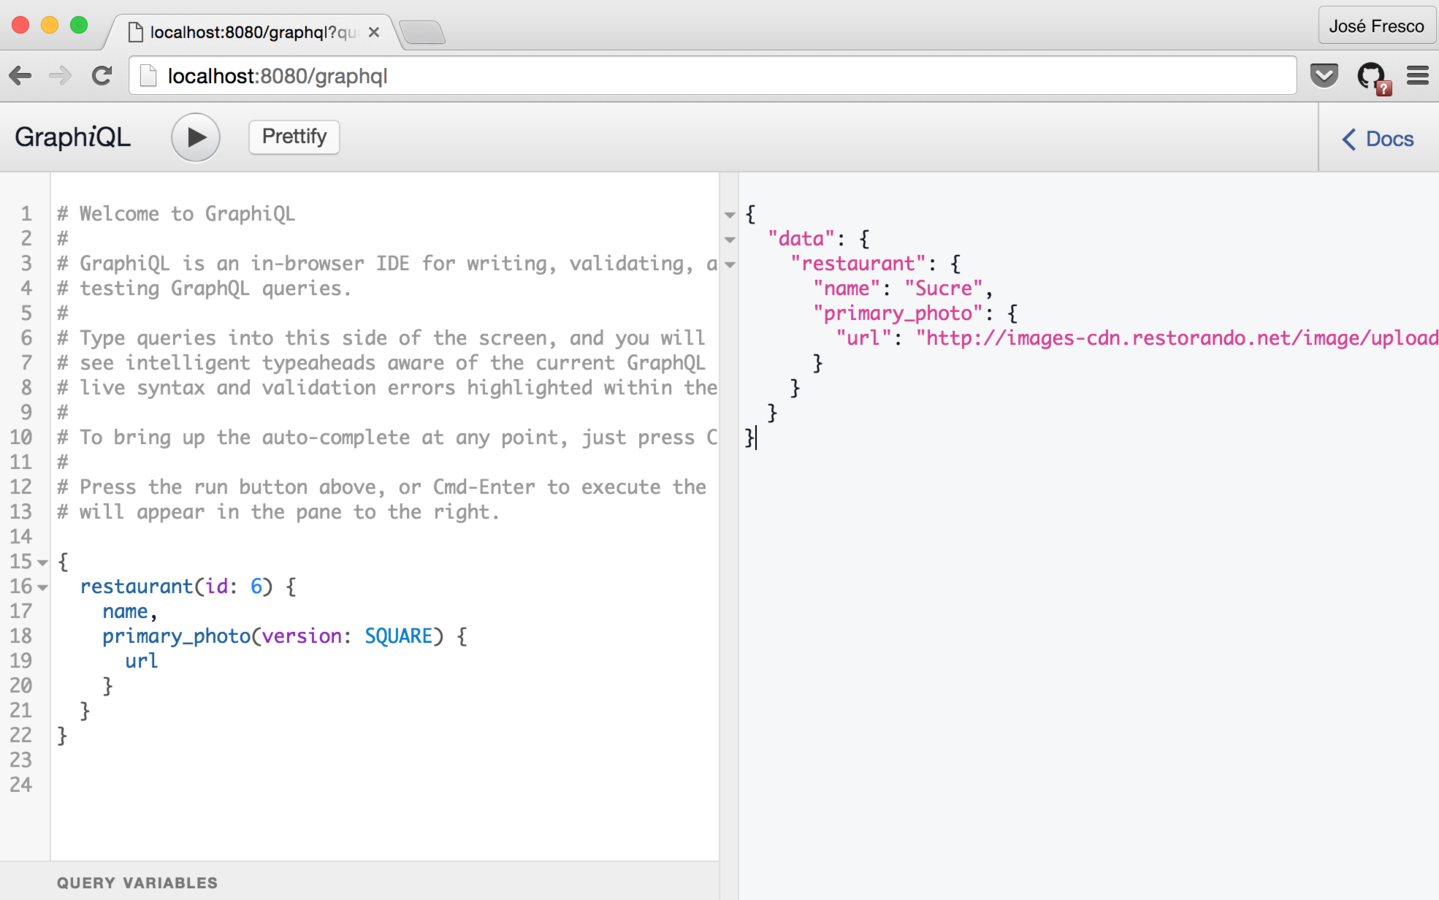Click line number 24 in gutter
The width and height of the screenshot is (1439, 900).
(x=21, y=785)
